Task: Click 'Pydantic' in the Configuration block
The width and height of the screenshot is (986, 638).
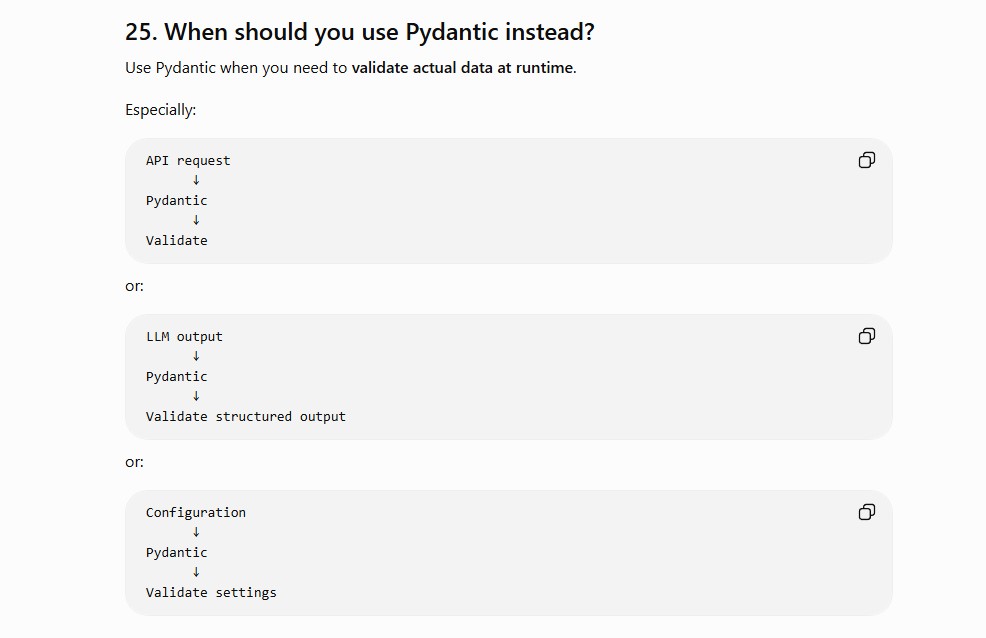Action: click(177, 553)
